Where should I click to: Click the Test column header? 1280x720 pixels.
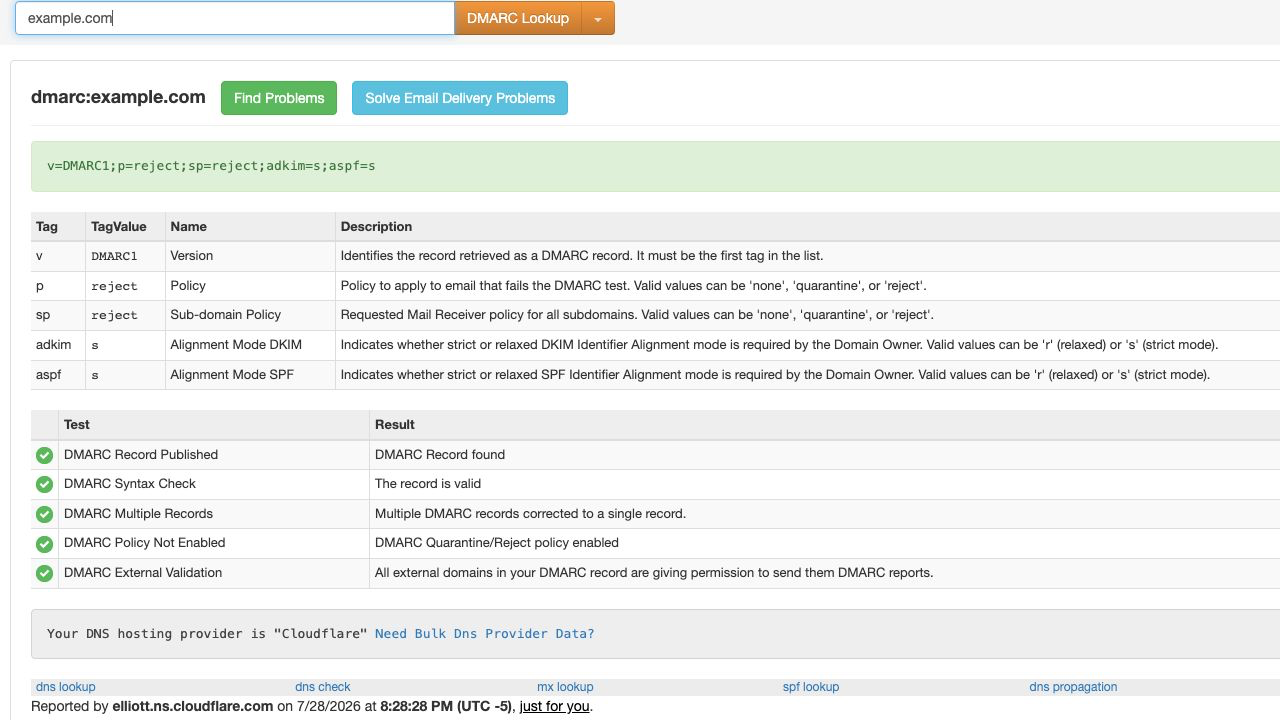click(x=214, y=425)
